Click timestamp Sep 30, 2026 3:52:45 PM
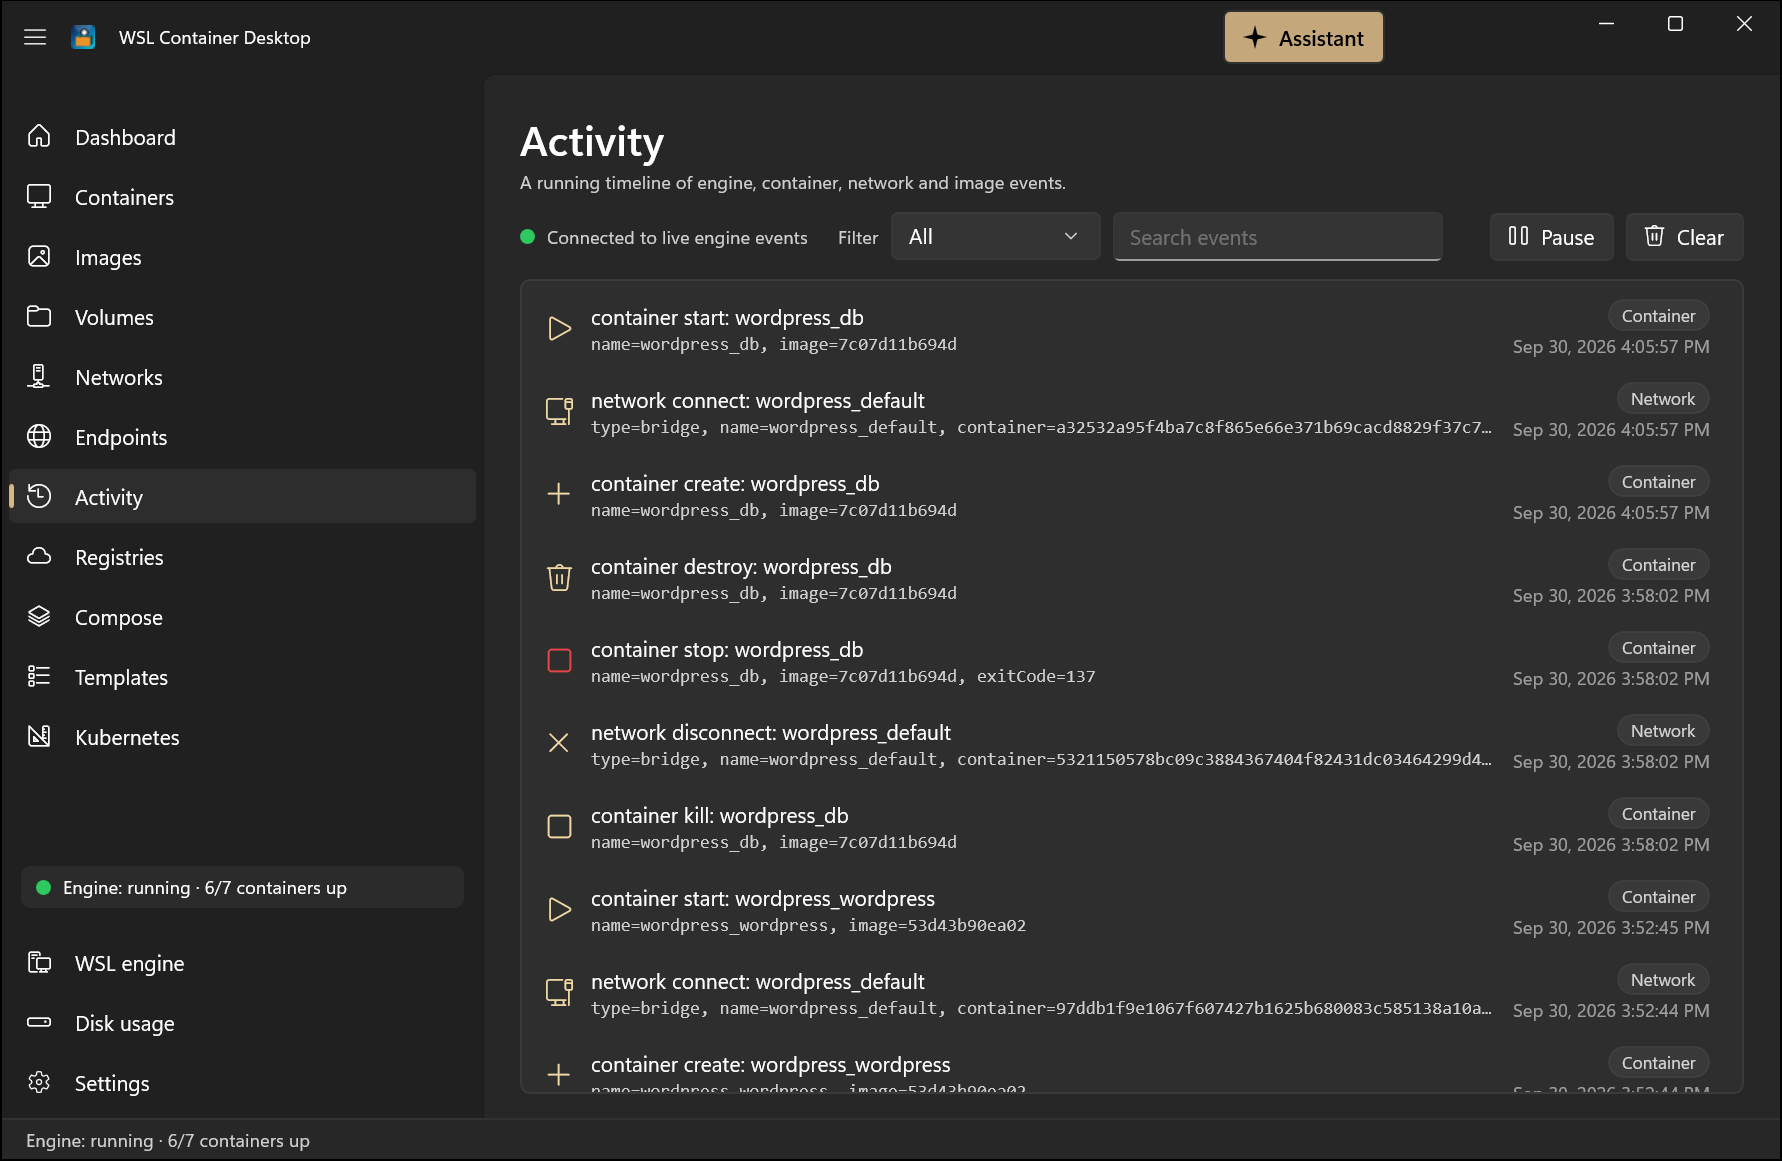 1611,928
